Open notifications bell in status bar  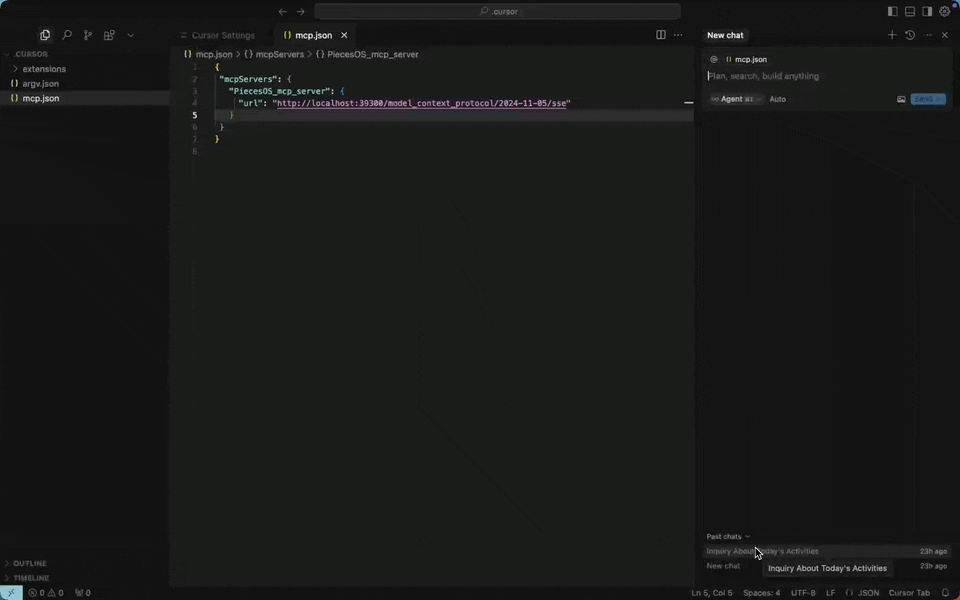(945, 593)
